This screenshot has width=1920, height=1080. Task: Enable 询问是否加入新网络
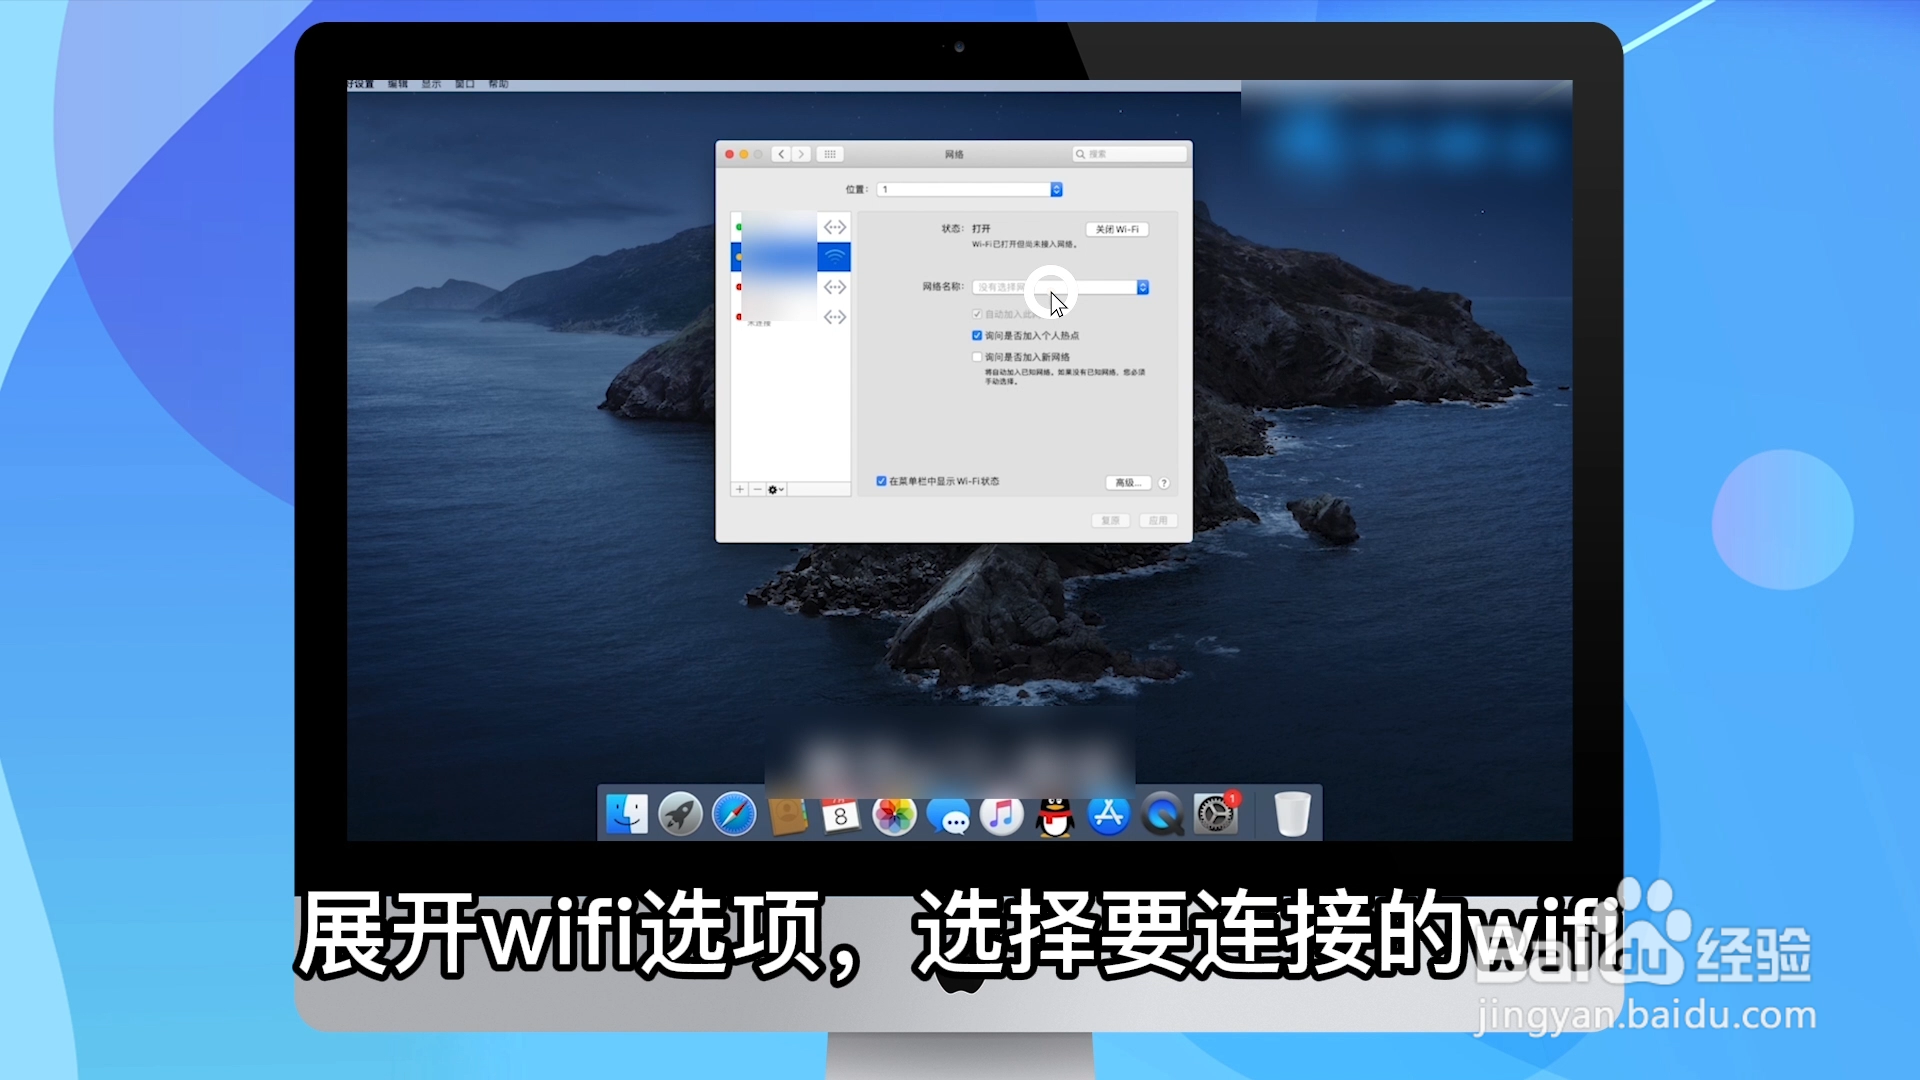977,356
